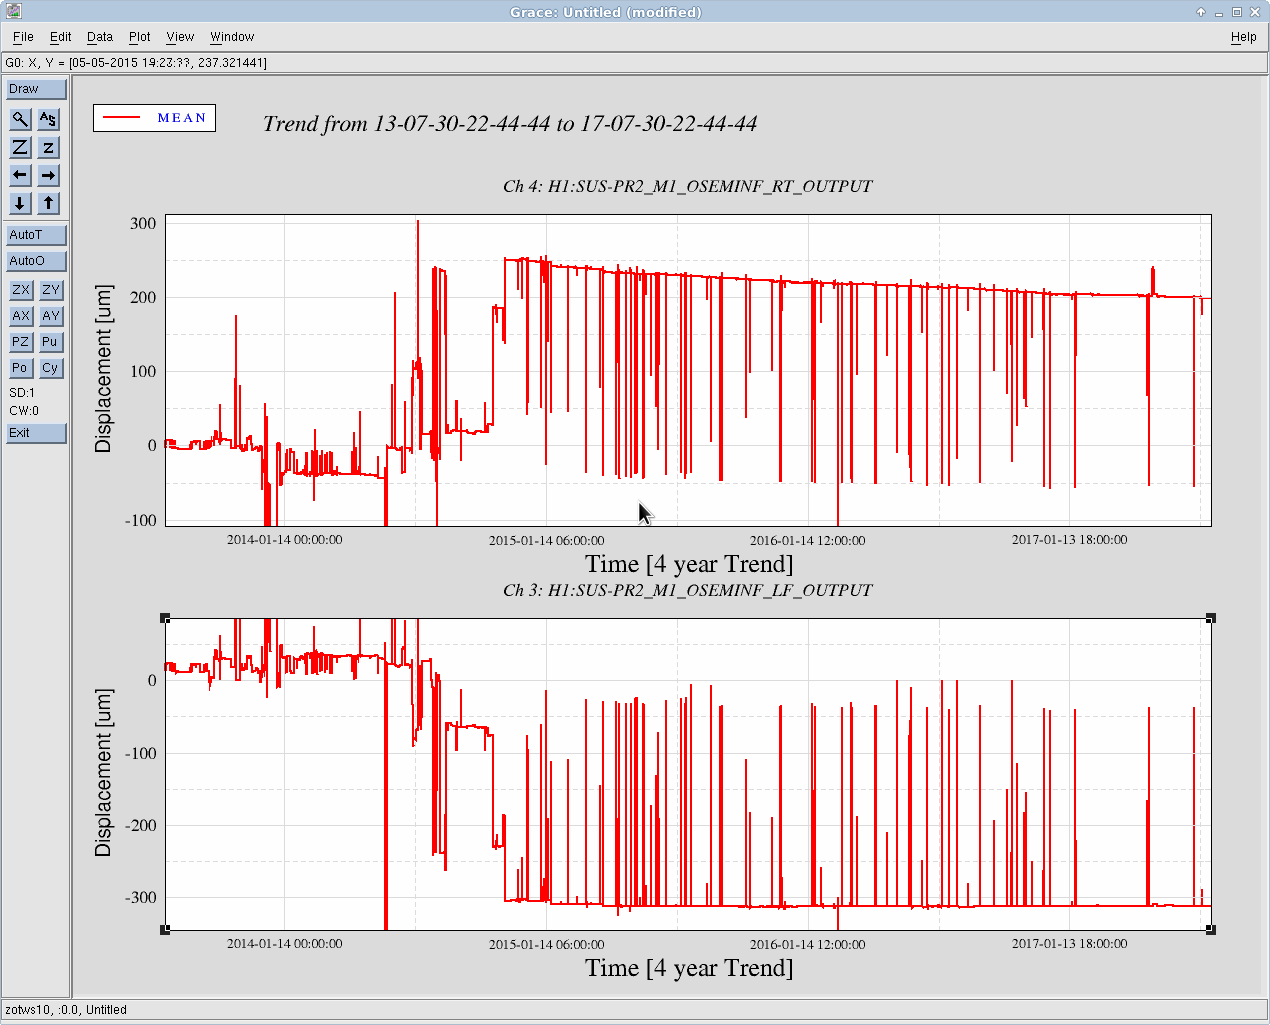Click the 'zotws10, :0.0, Untitled' status bar text
This screenshot has width=1270, height=1025.
click(66, 1010)
